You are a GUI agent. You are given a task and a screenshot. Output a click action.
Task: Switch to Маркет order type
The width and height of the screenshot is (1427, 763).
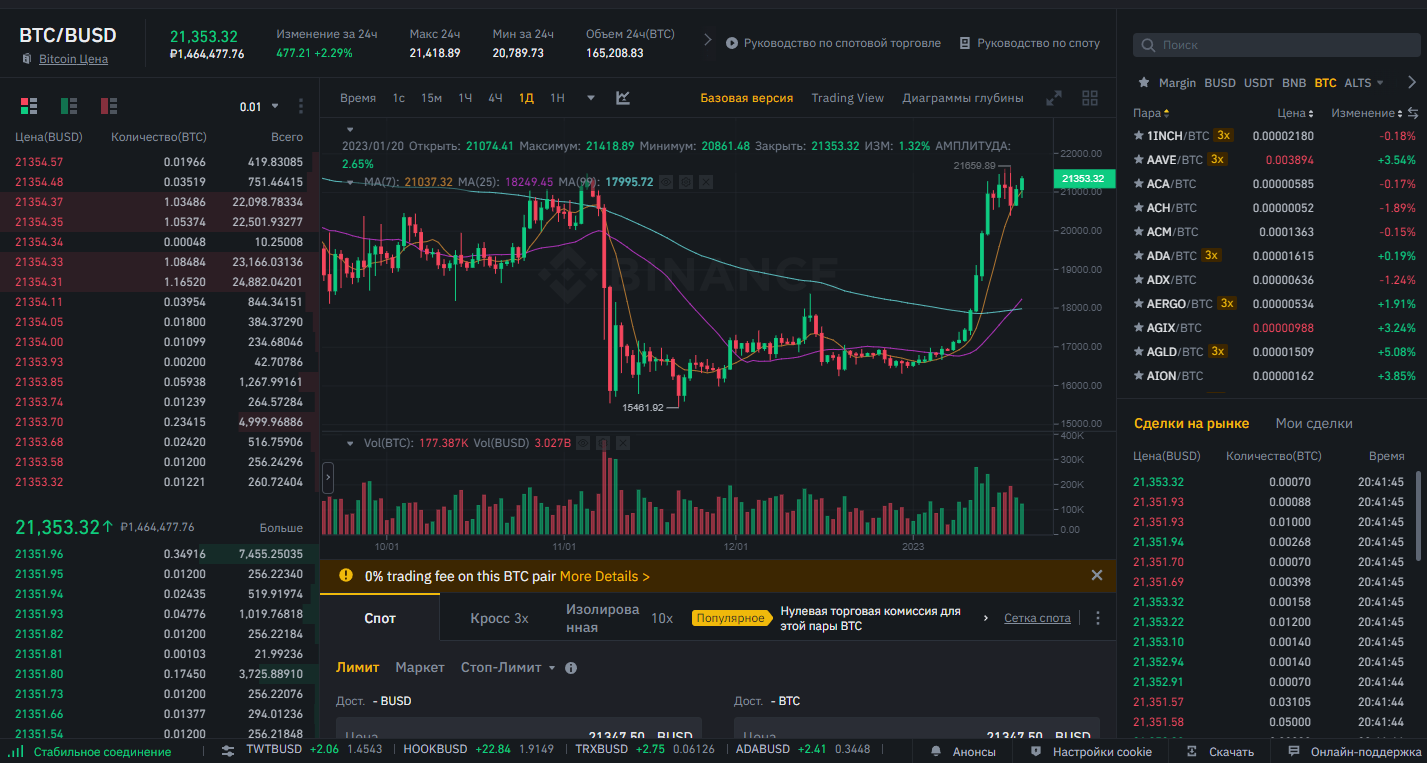tap(420, 667)
